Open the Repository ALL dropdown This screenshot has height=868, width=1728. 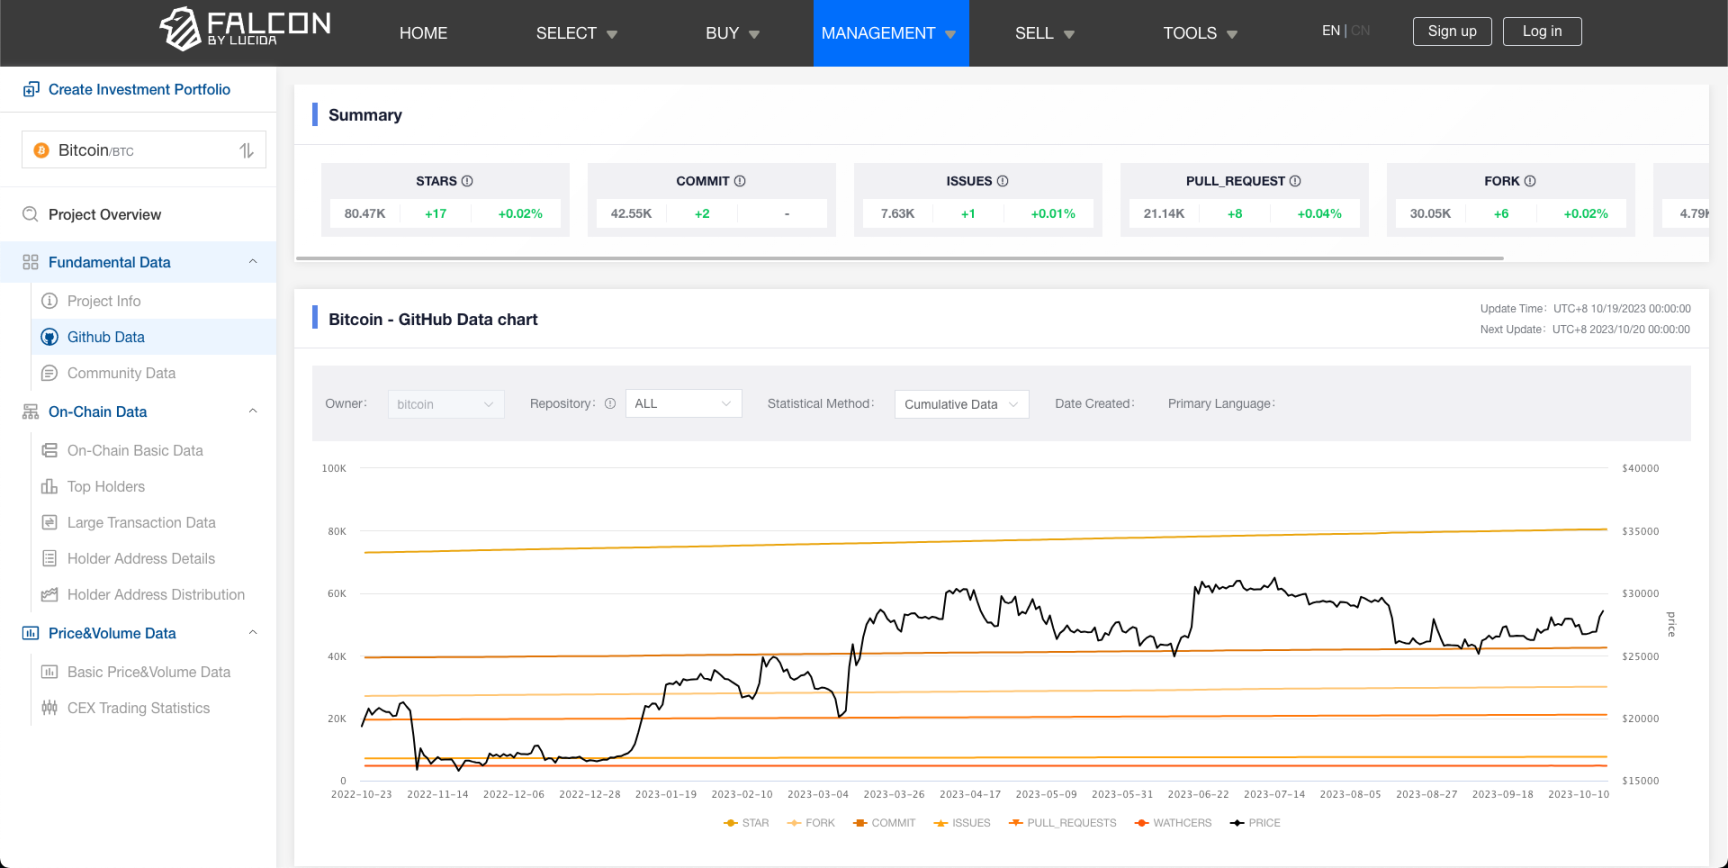(x=684, y=404)
